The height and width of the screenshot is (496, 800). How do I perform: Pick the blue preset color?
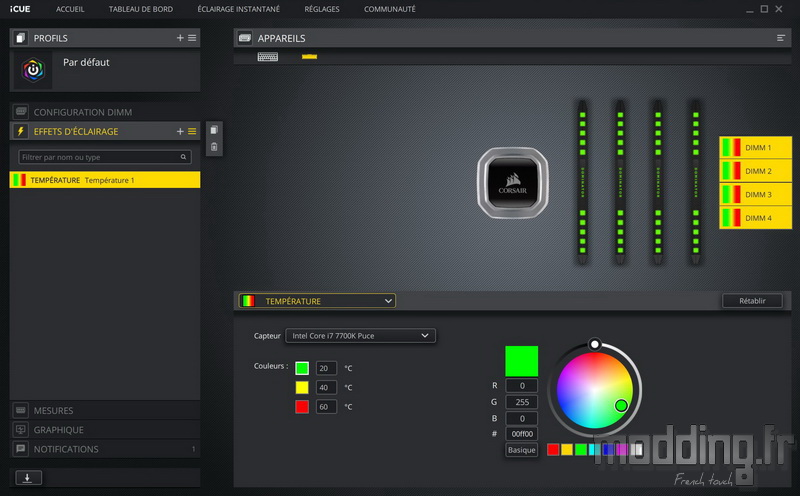(x=608, y=450)
